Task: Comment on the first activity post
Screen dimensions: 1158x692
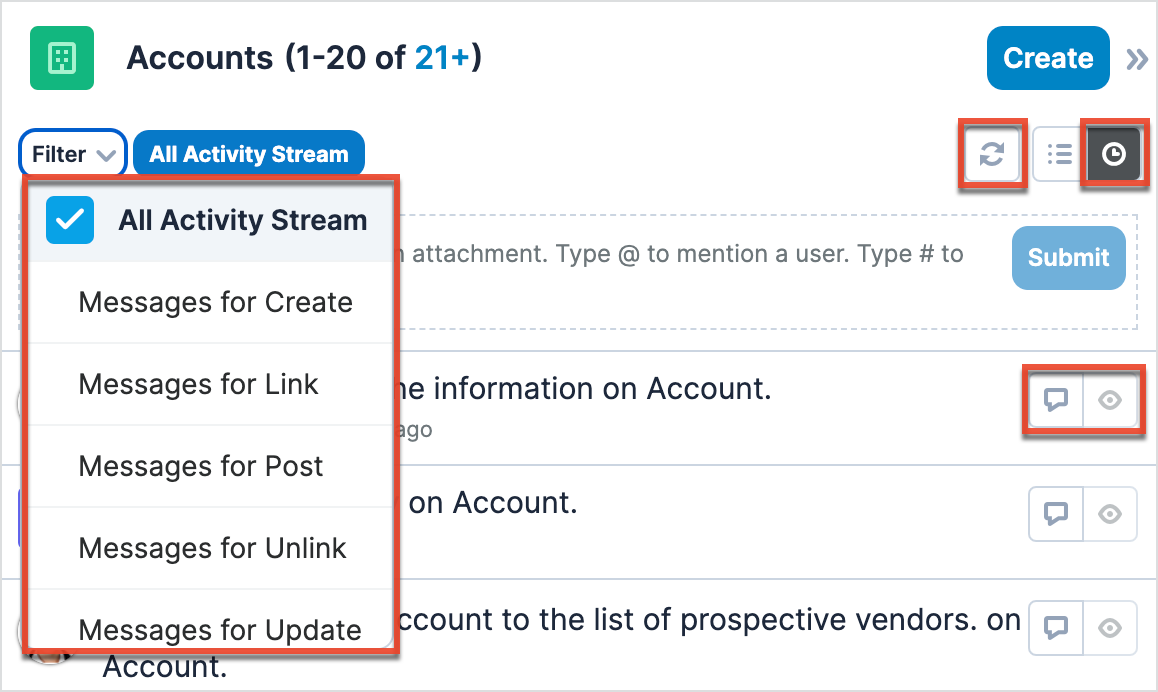Action: 1056,401
